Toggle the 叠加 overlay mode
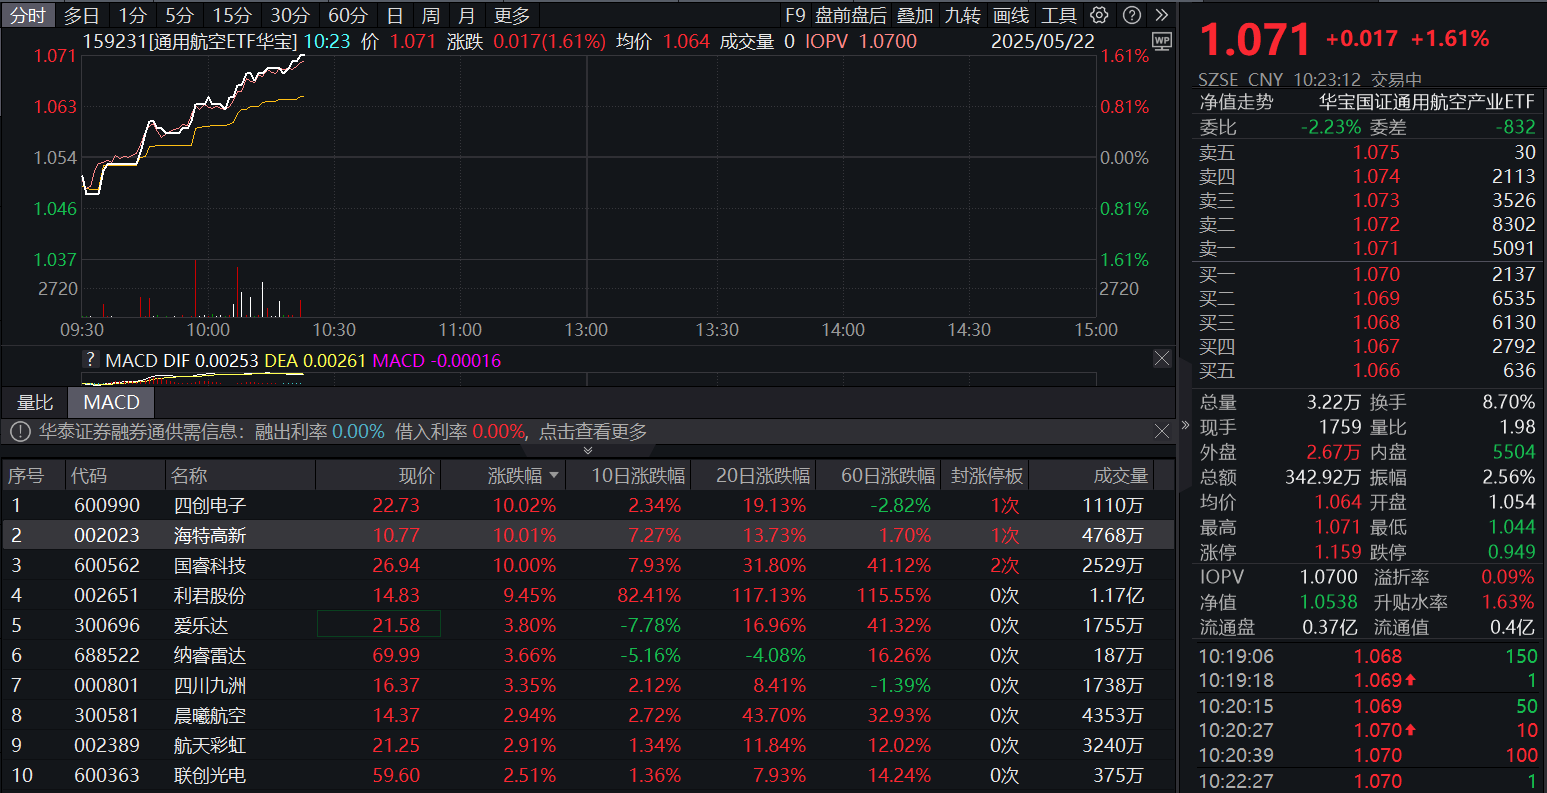The width and height of the screenshot is (1547, 793). tap(914, 15)
